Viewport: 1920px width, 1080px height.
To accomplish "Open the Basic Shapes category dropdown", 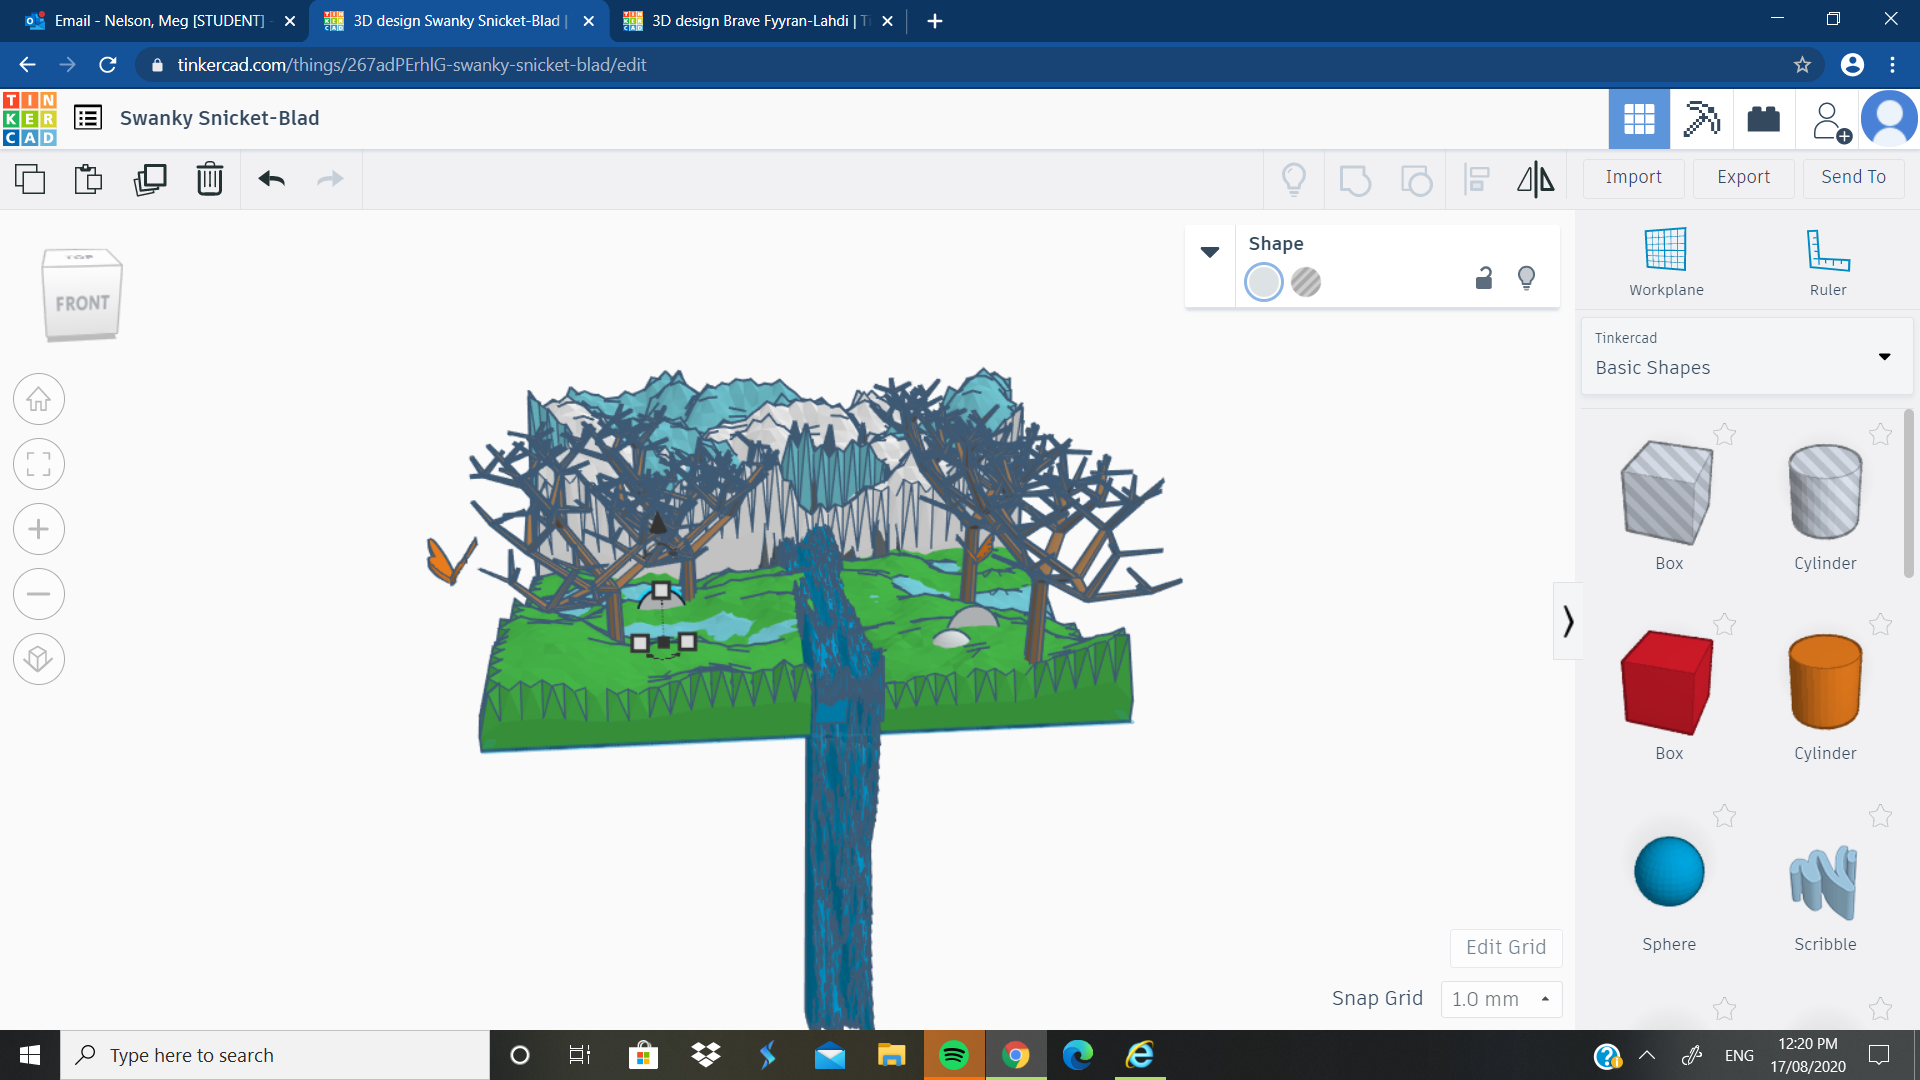I will [1884, 356].
